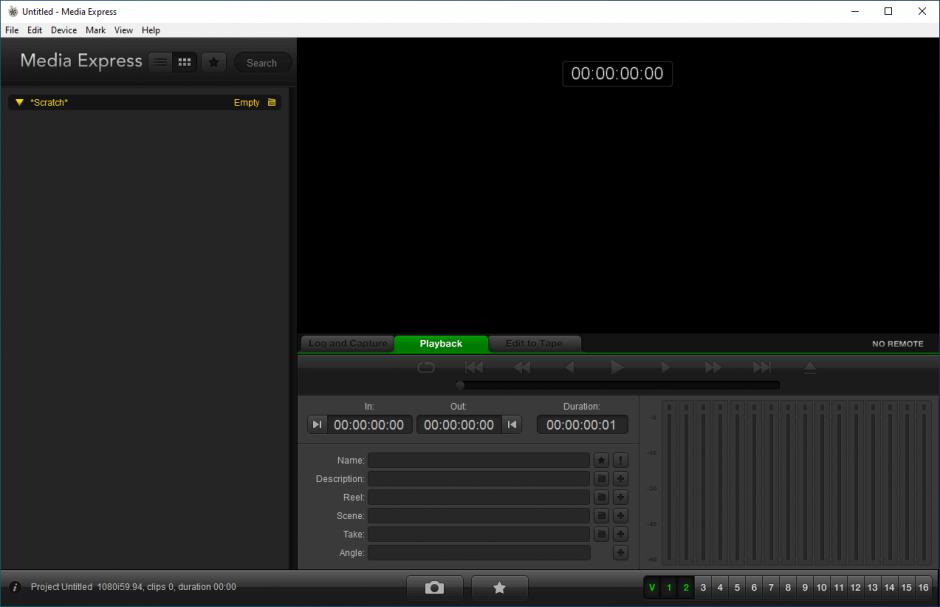Viewport: 940px width, 607px height.
Task: Click the mark In point button
Action: [317, 425]
